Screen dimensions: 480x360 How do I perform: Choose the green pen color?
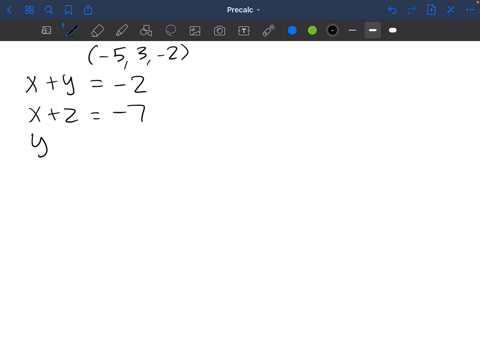[x=312, y=30]
